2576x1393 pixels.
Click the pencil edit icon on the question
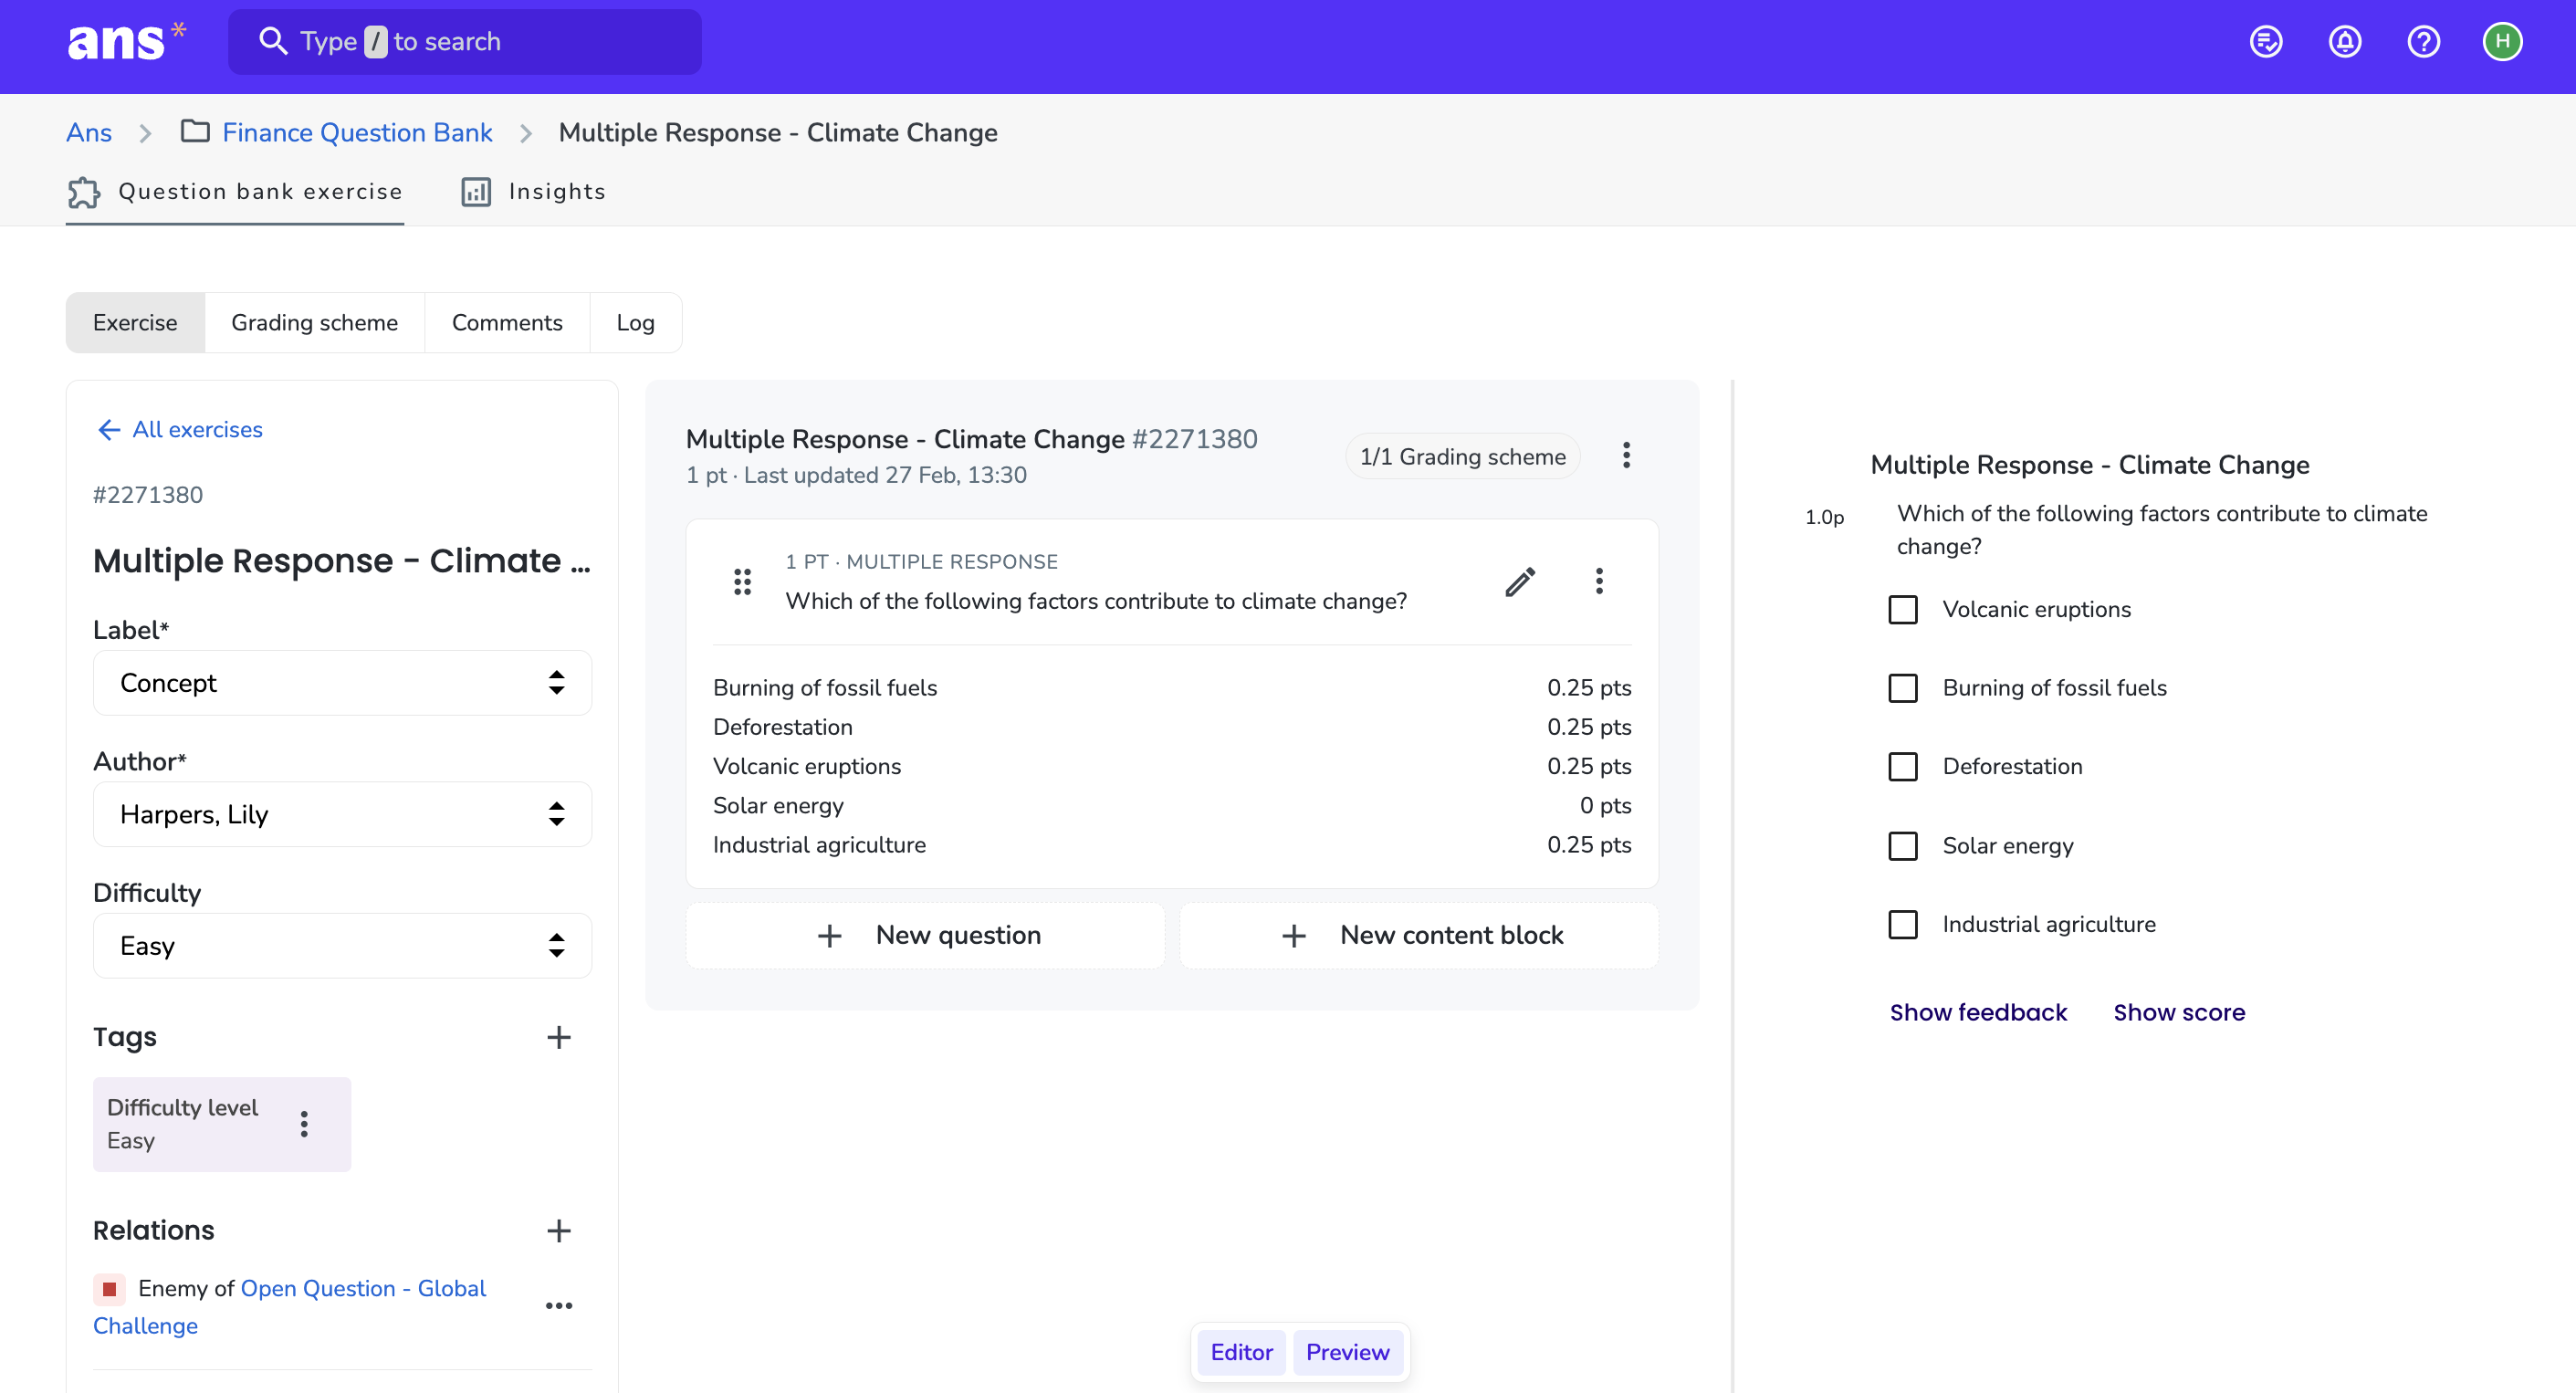pyautogui.click(x=1520, y=581)
